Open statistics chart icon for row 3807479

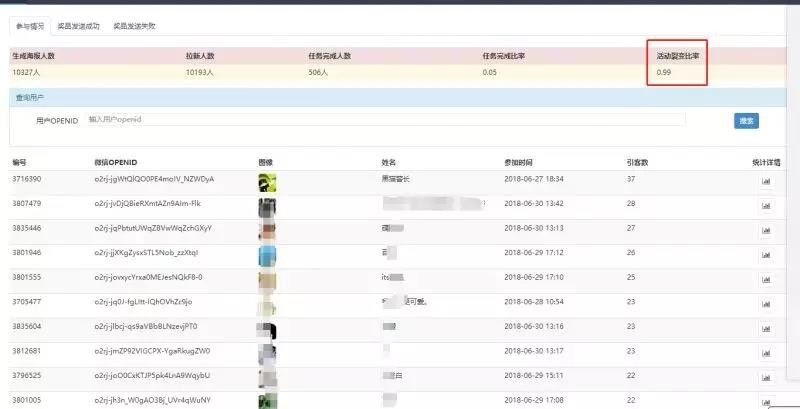pyautogui.click(x=765, y=206)
